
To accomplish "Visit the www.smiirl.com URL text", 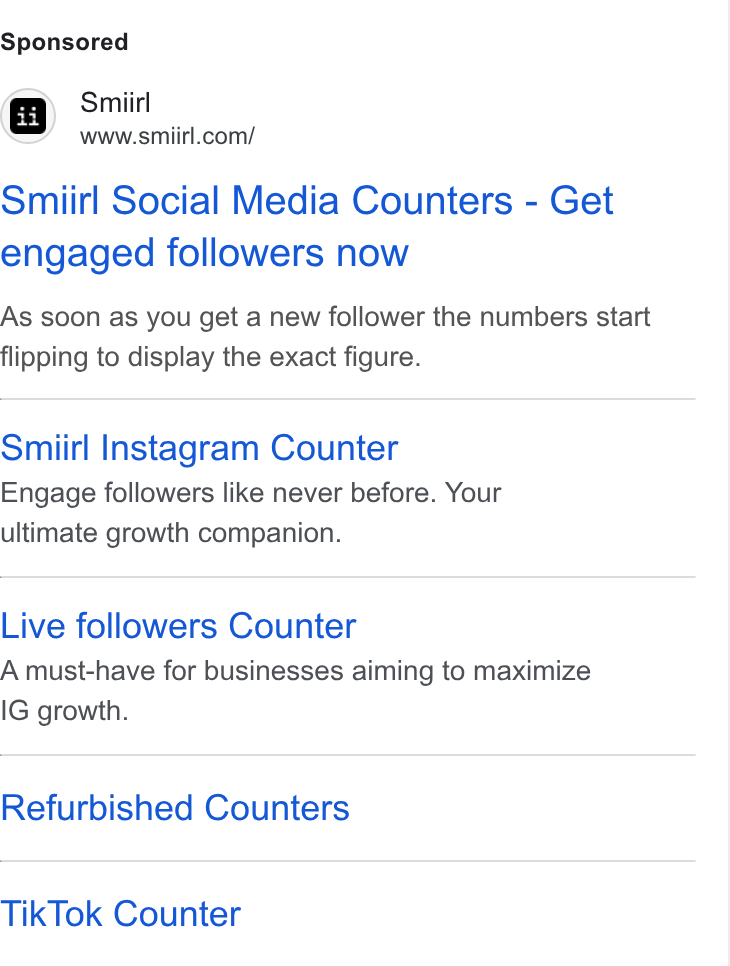I will pos(167,136).
